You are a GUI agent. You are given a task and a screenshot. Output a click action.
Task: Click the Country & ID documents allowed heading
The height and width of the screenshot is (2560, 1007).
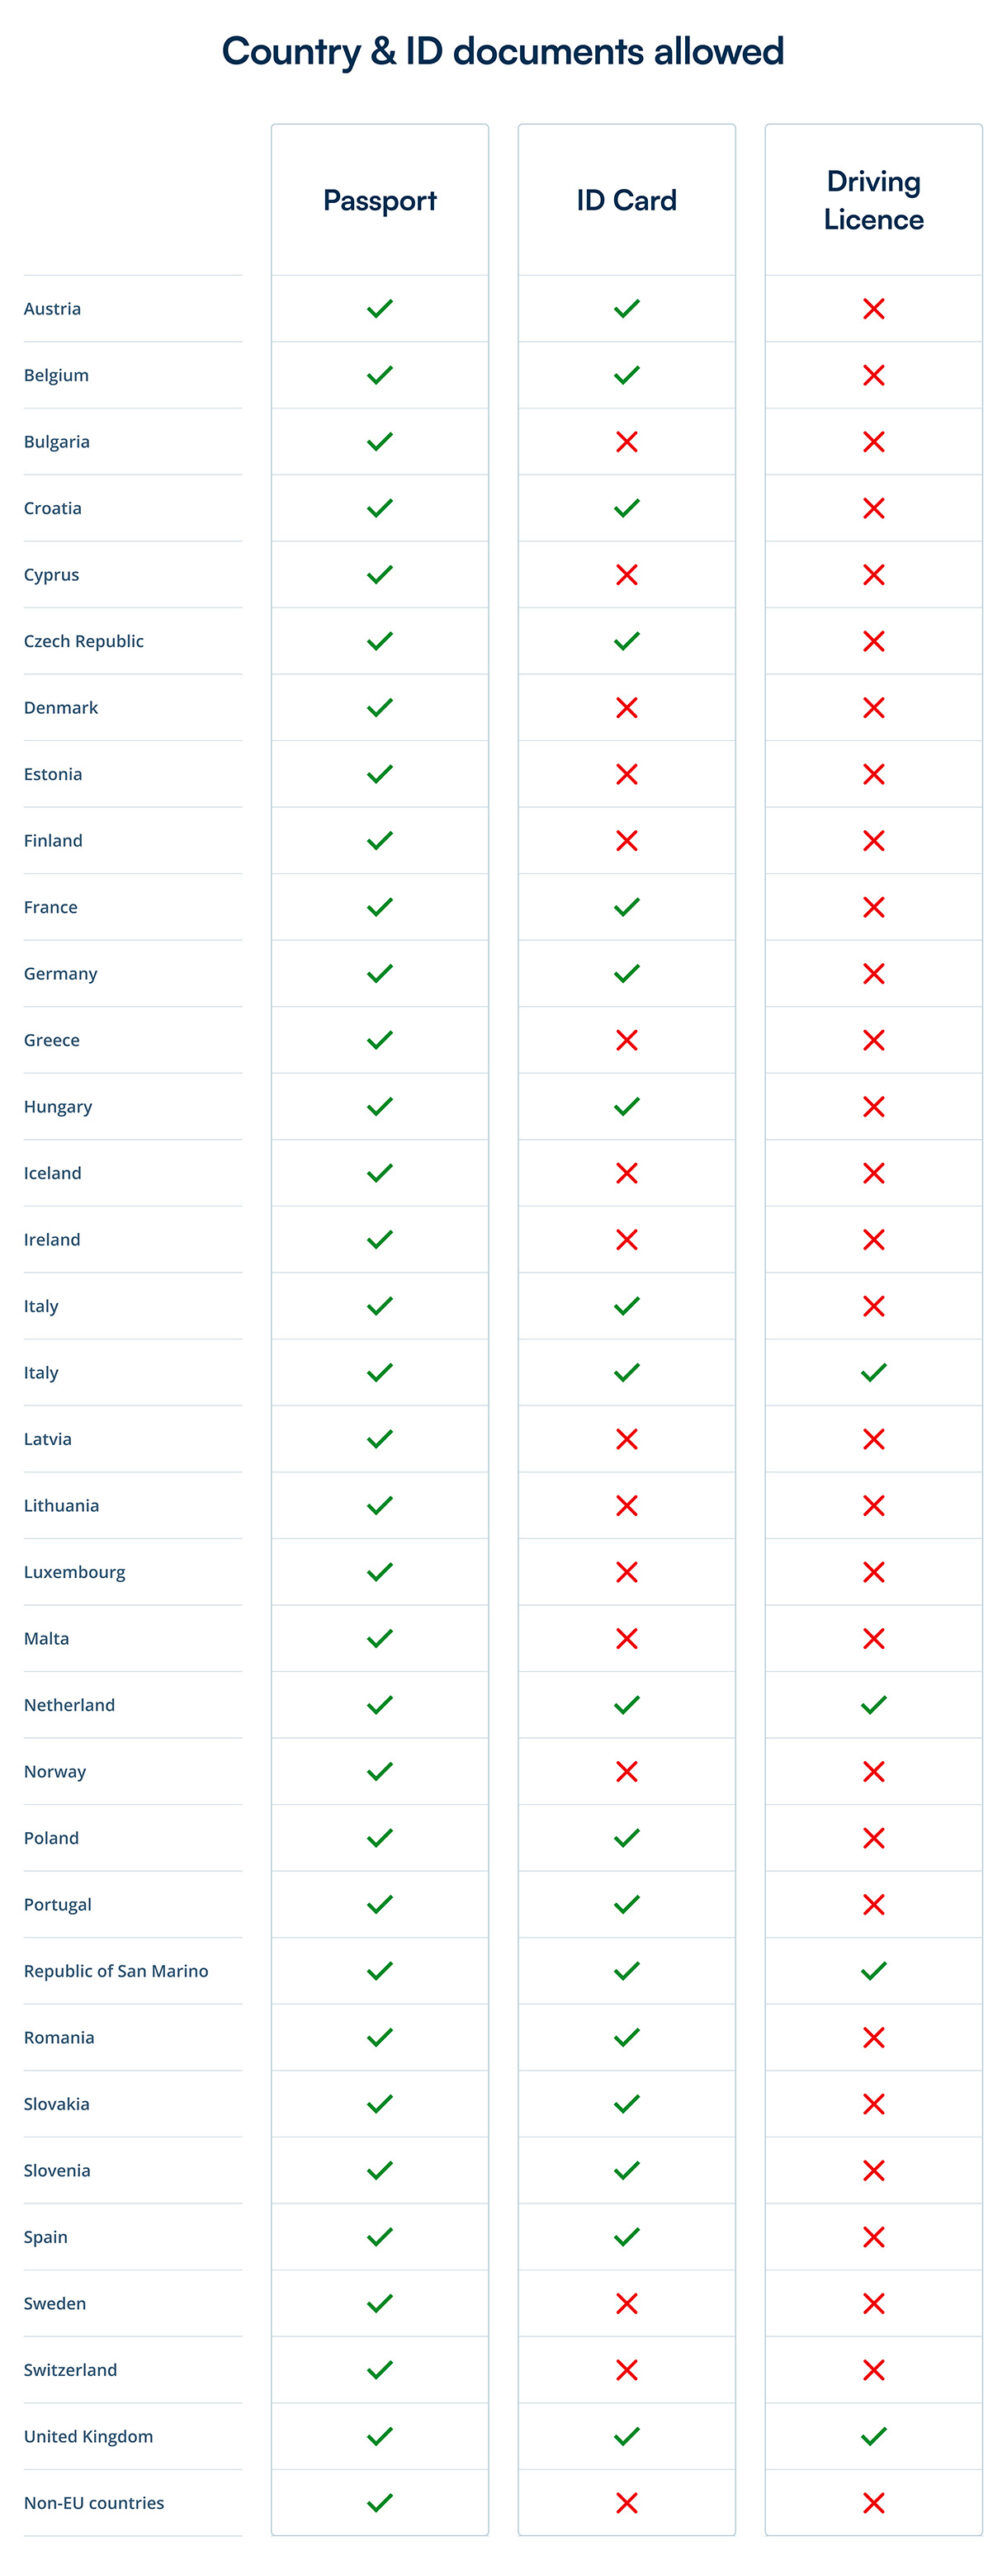[503, 51]
